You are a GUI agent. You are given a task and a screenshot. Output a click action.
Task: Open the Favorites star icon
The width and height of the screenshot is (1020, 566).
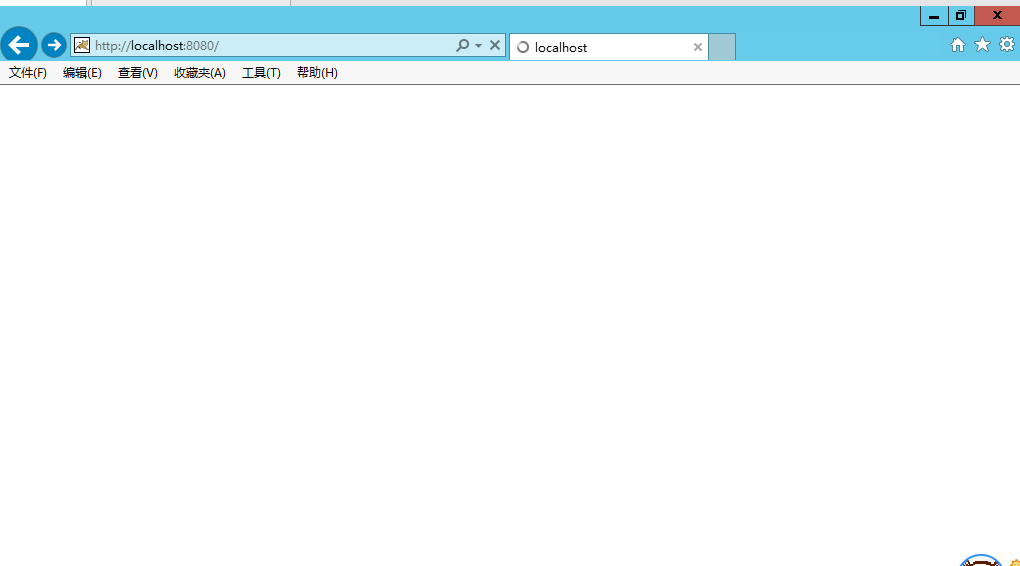click(x=982, y=45)
